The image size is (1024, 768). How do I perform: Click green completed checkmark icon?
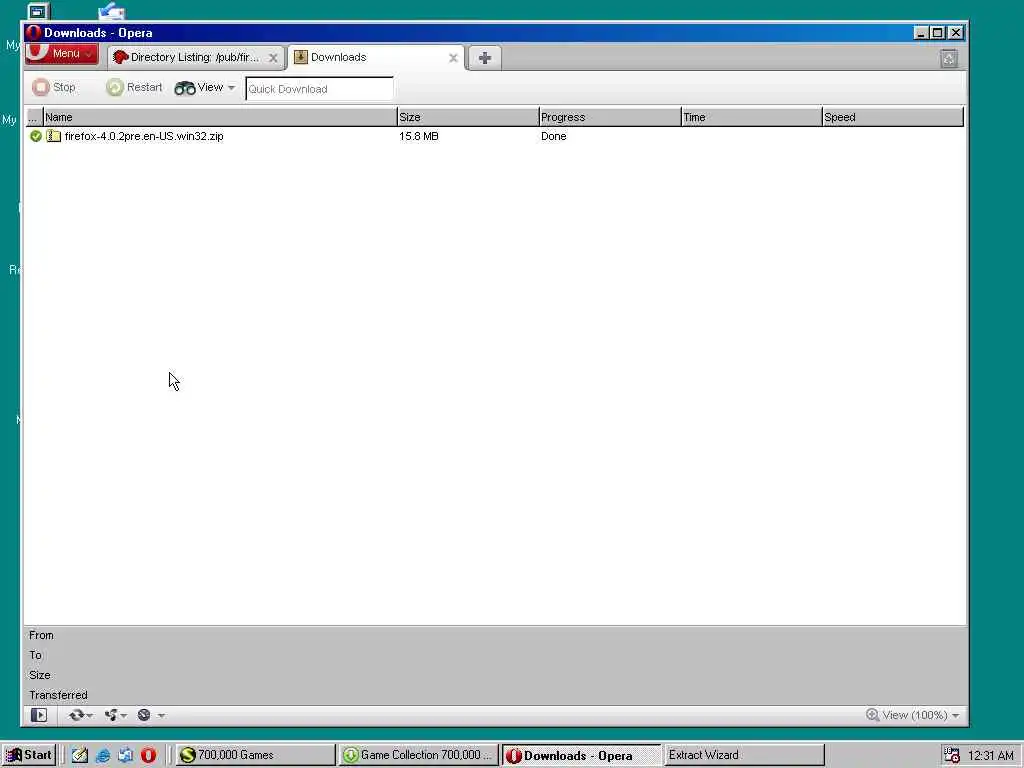[36, 136]
